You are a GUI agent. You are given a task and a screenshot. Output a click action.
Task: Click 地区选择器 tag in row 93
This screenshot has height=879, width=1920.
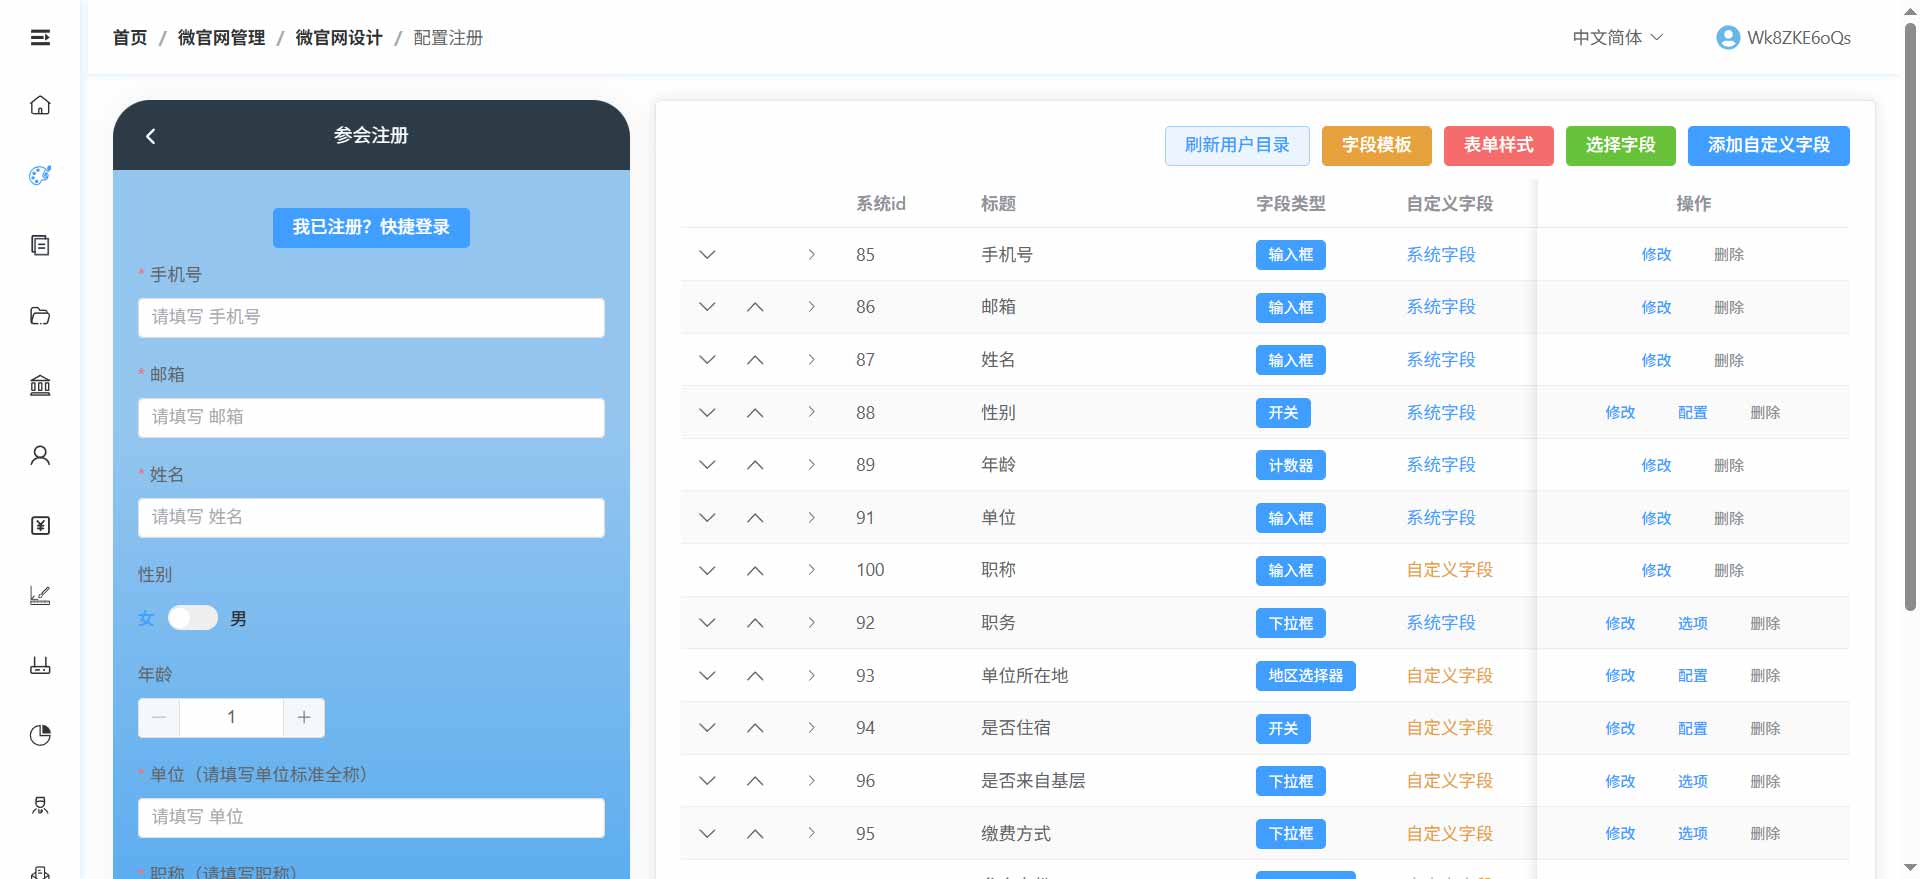(x=1306, y=676)
